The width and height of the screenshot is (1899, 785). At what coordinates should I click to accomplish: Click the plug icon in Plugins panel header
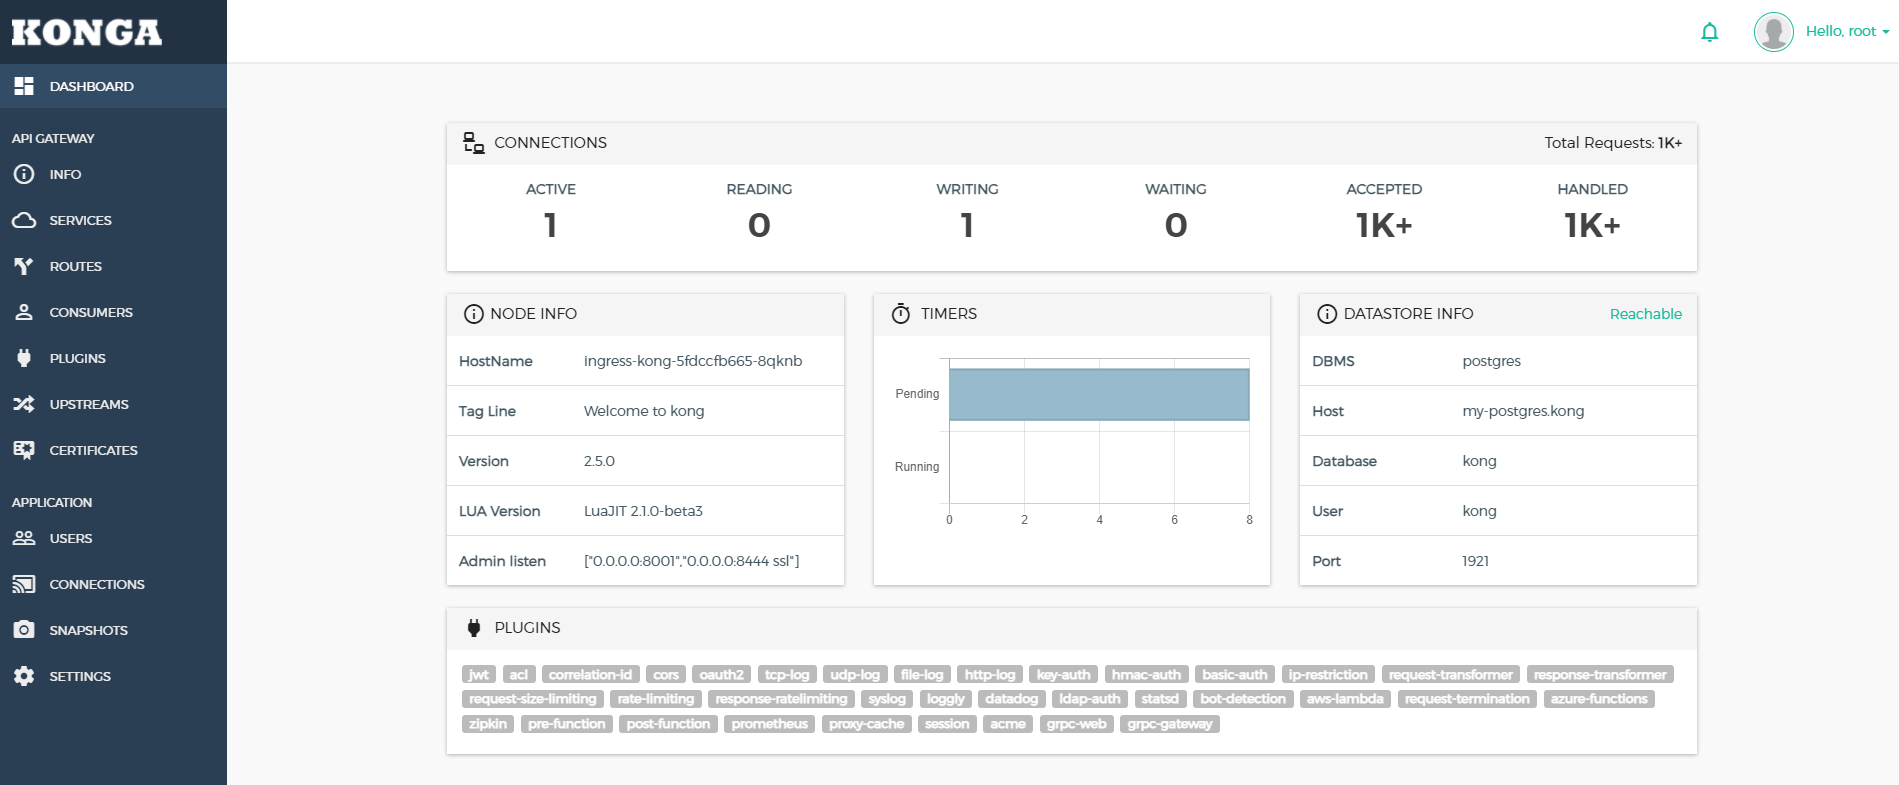pos(474,628)
